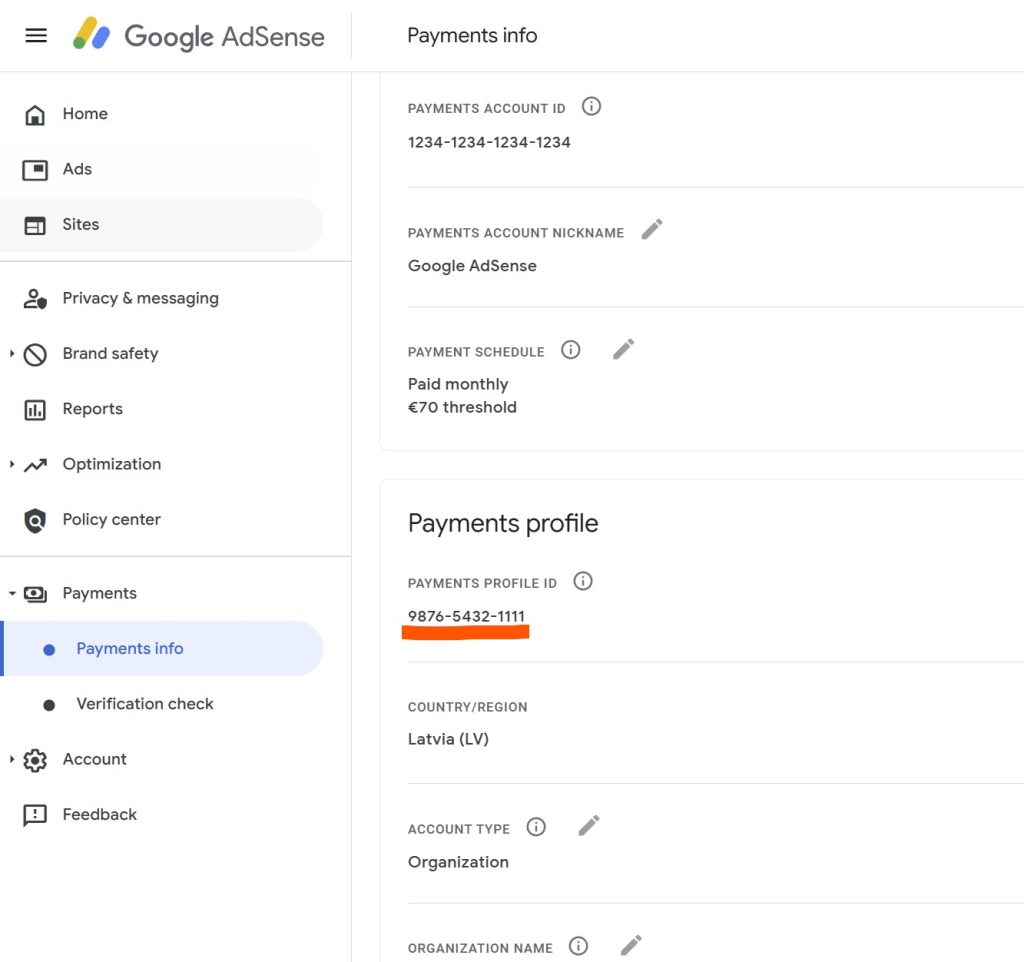Expand the Optimization section arrow
This screenshot has height=962, width=1024.
pyautogui.click(x=12, y=464)
